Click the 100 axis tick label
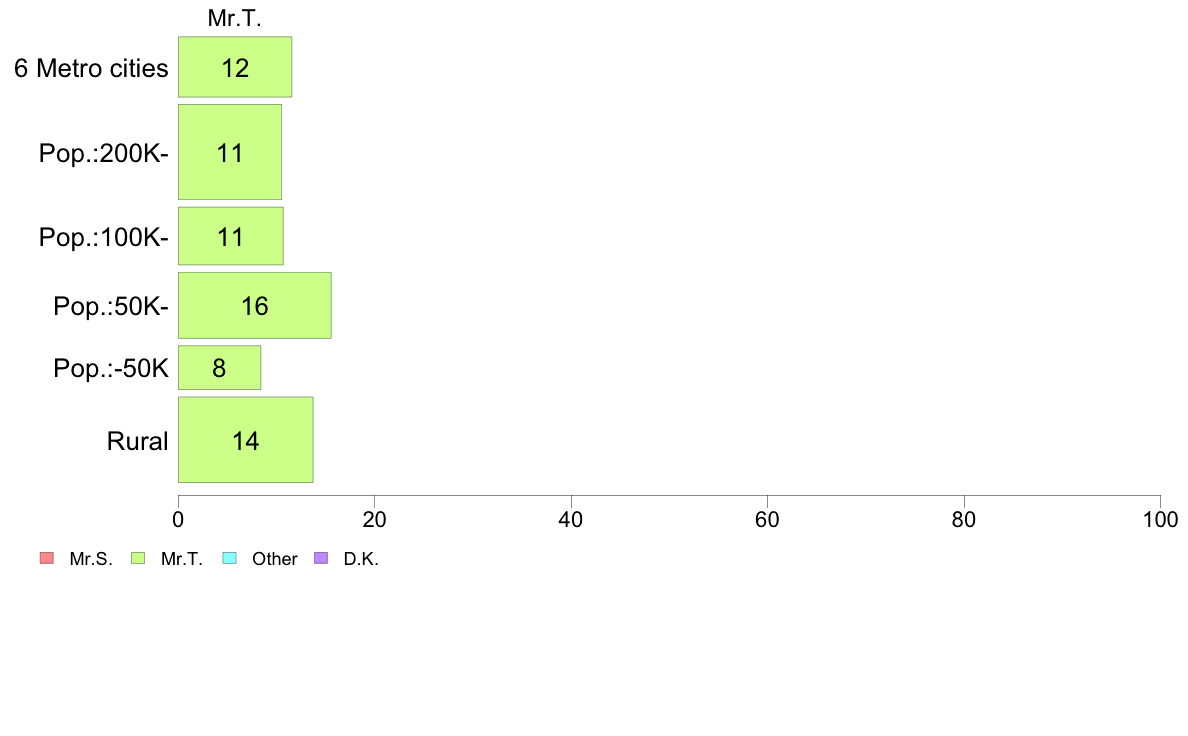The width and height of the screenshot is (1188, 736). coord(1161,519)
